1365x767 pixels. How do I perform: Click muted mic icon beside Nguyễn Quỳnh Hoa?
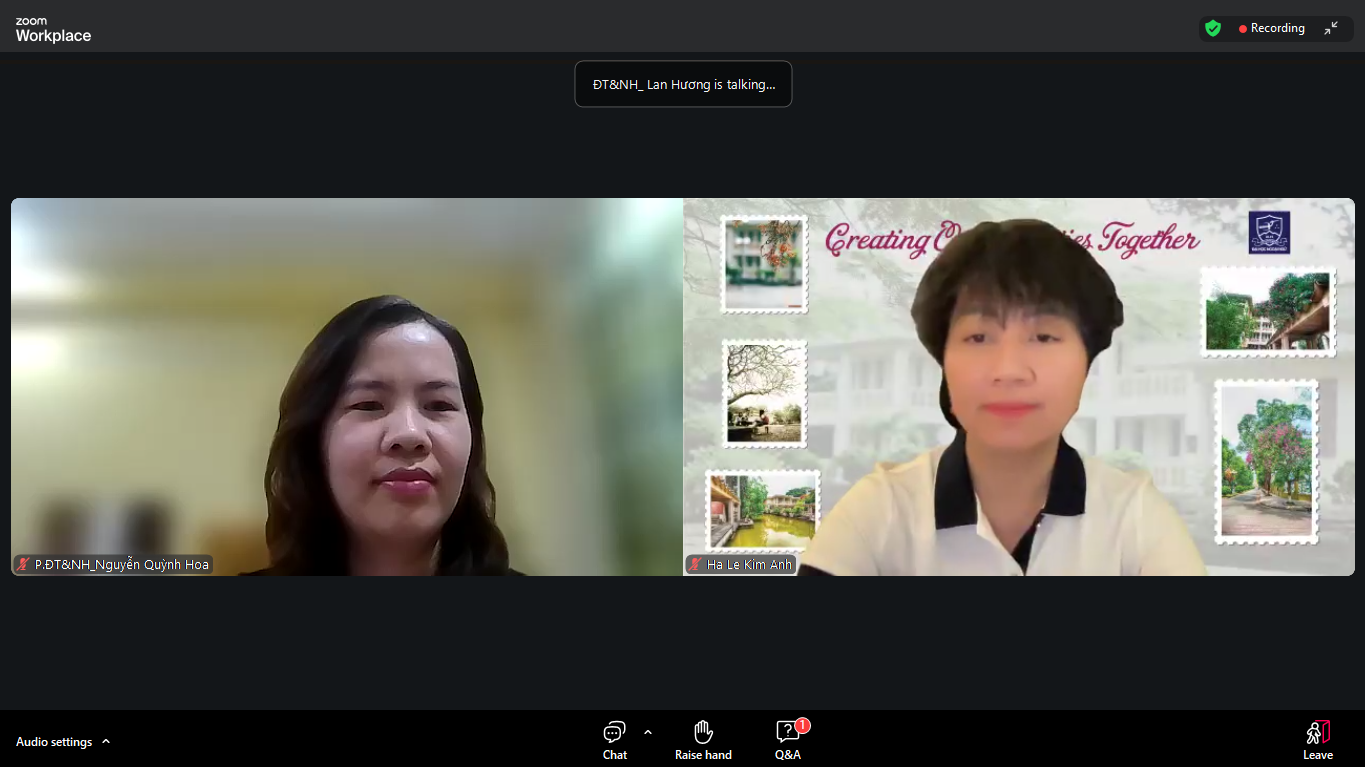[23, 564]
